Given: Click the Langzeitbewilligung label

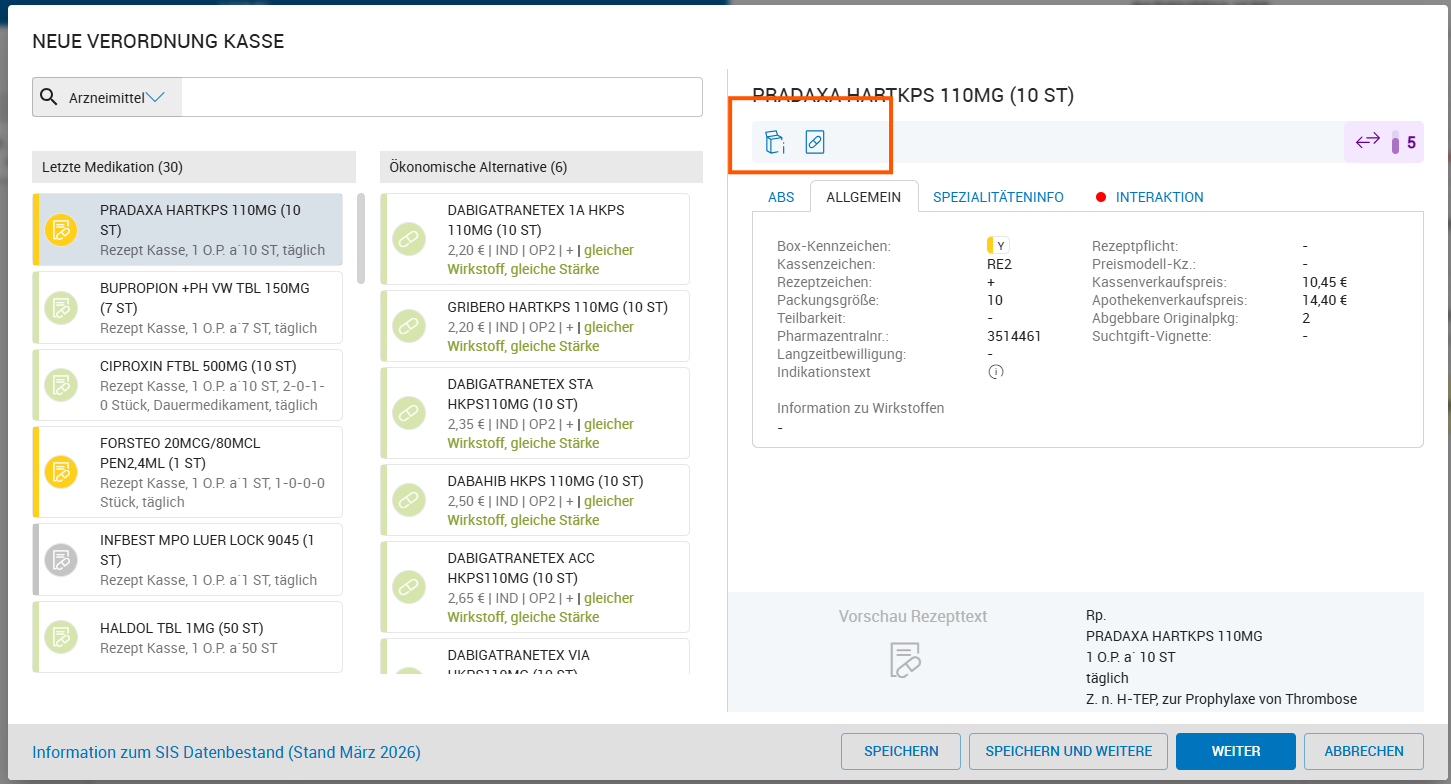Looking at the screenshot, I should (x=842, y=354).
